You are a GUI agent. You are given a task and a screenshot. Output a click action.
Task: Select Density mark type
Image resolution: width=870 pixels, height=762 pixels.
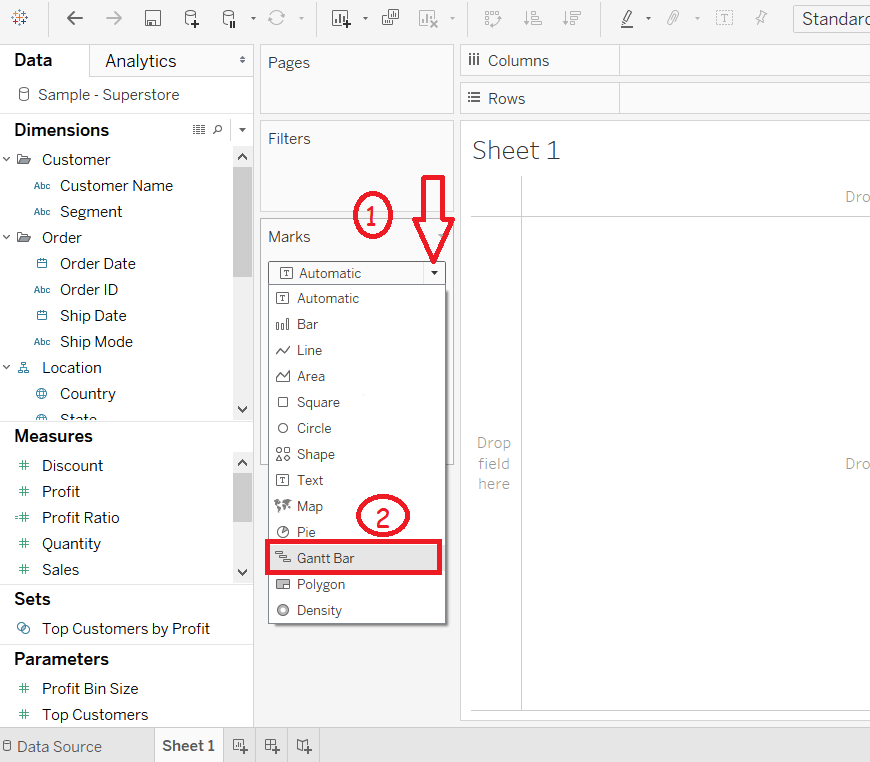click(x=356, y=610)
